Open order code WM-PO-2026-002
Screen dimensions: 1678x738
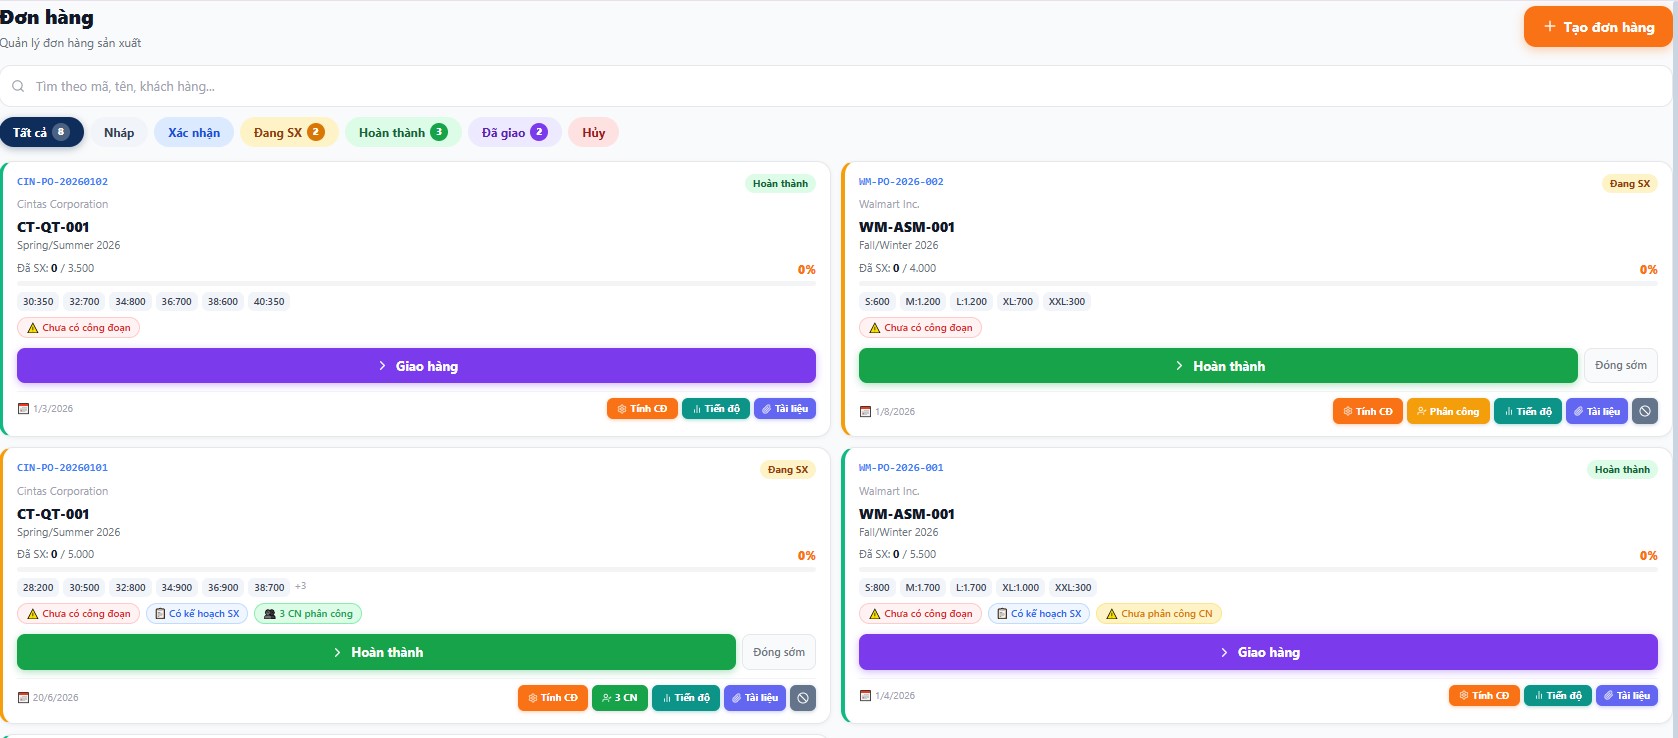(901, 182)
